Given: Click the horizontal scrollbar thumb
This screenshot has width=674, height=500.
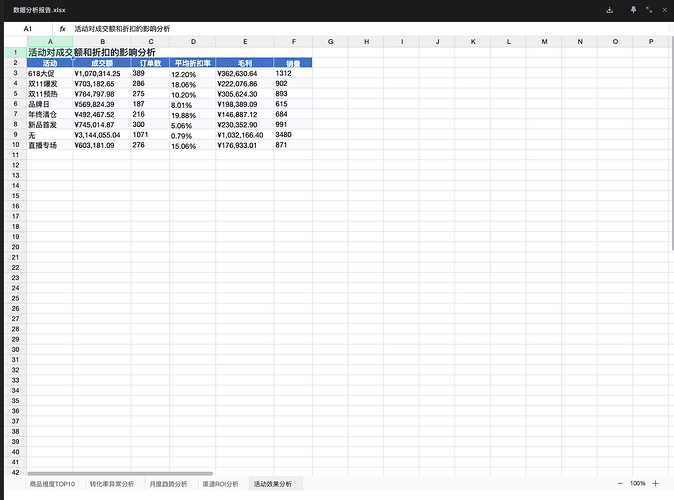Looking at the screenshot, I should point(120,473).
